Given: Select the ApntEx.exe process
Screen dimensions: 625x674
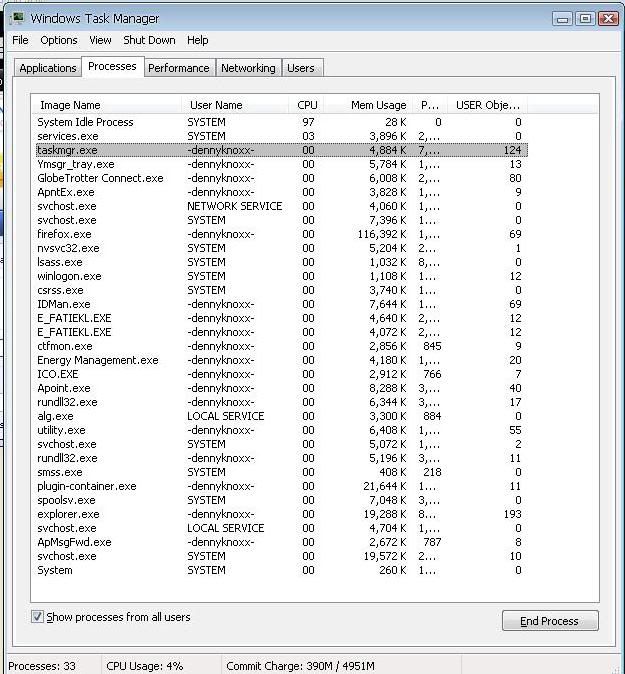Looking at the screenshot, I should [x=282, y=192].
